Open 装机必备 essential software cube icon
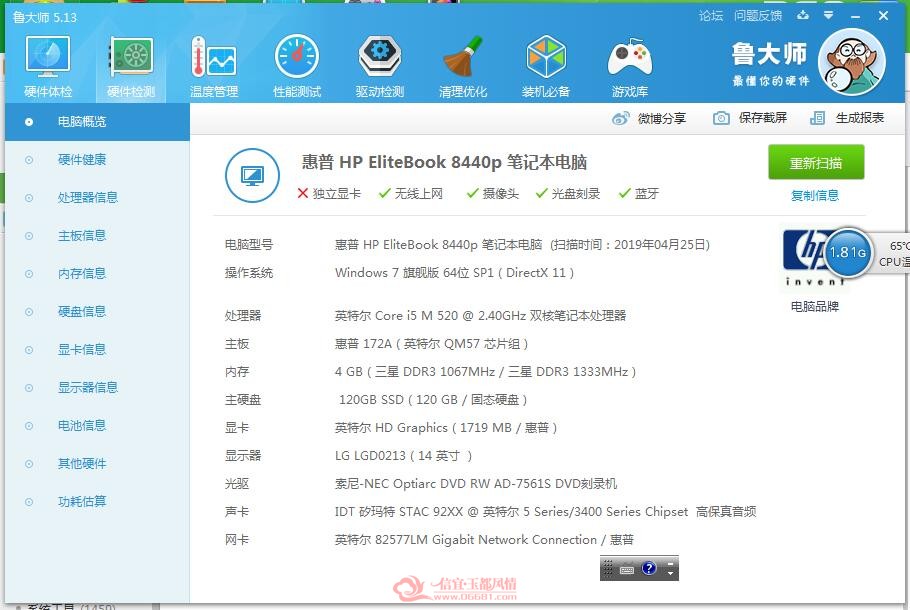This screenshot has height=610, width=910. (546, 66)
